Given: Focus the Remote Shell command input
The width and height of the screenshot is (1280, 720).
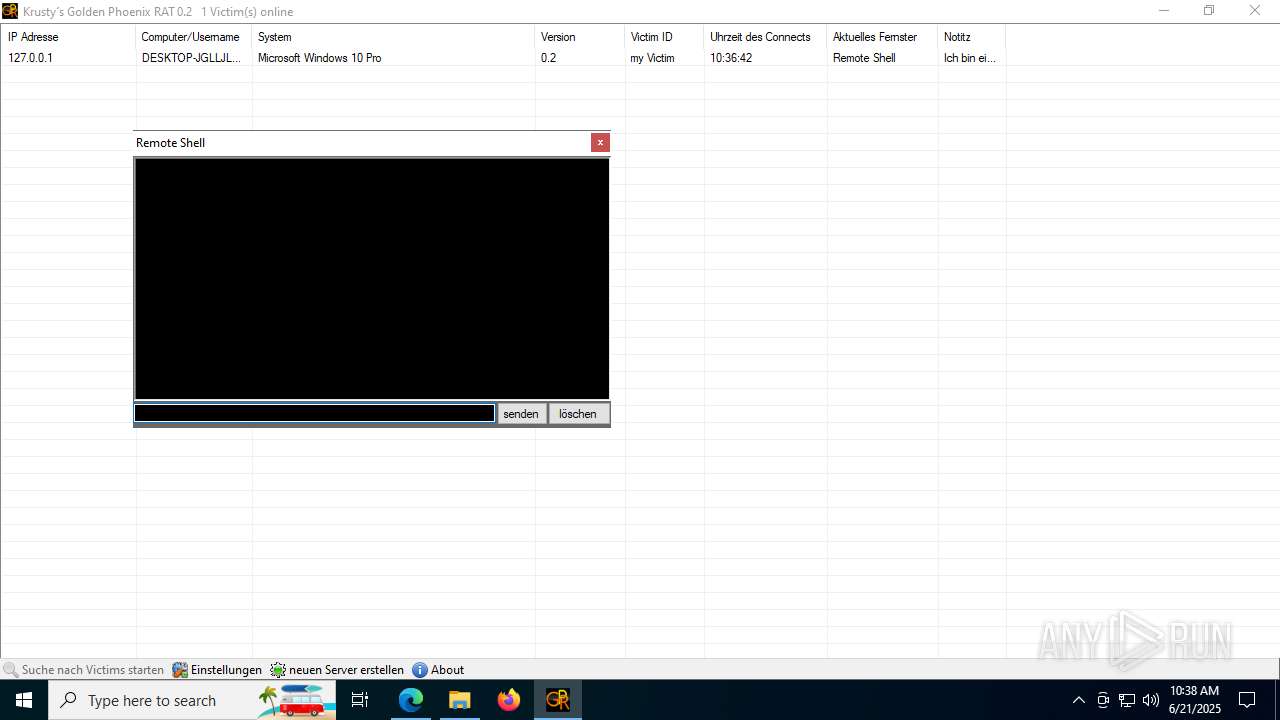Looking at the screenshot, I should coord(315,413).
